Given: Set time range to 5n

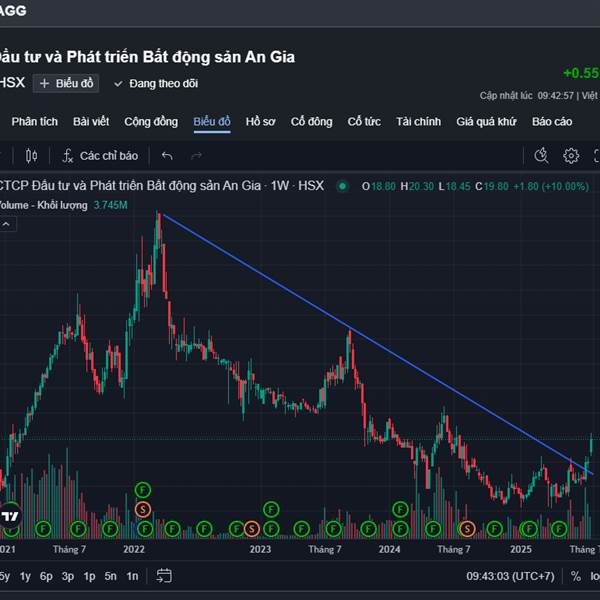Looking at the screenshot, I should [111, 576].
